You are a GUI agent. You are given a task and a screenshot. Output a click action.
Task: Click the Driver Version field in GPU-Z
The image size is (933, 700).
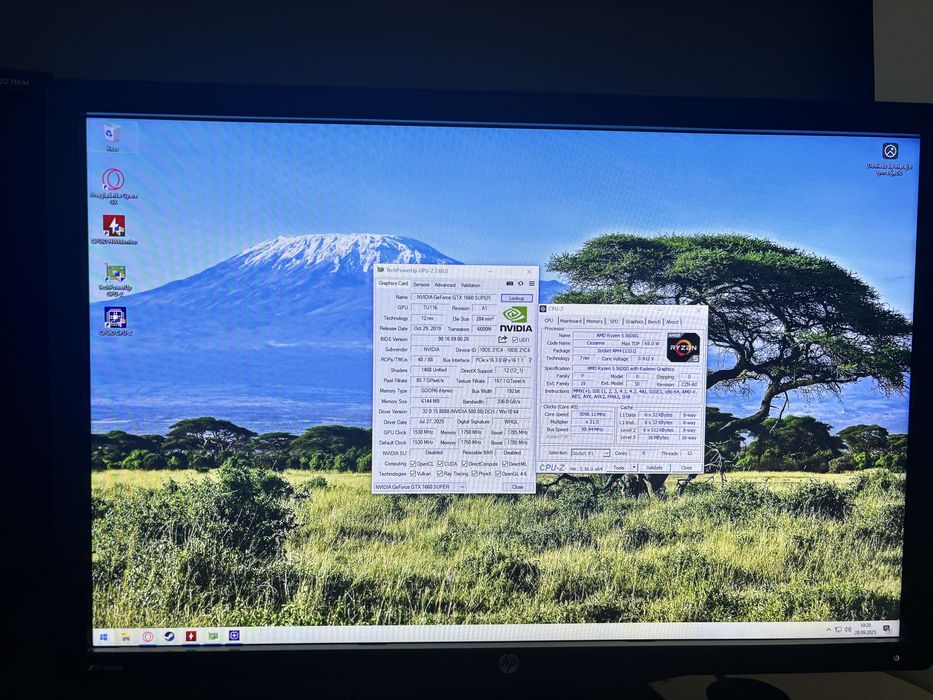(470, 411)
